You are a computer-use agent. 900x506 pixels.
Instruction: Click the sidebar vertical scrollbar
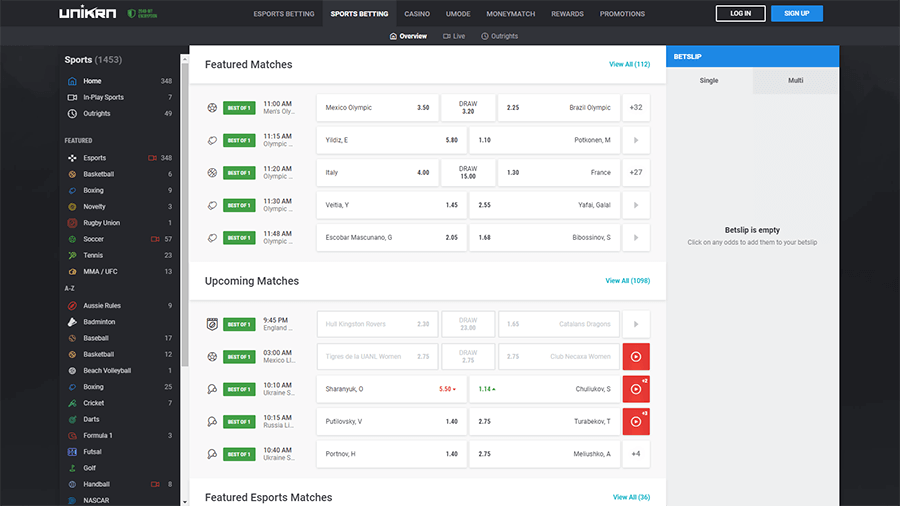pyautogui.click(x=184, y=200)
